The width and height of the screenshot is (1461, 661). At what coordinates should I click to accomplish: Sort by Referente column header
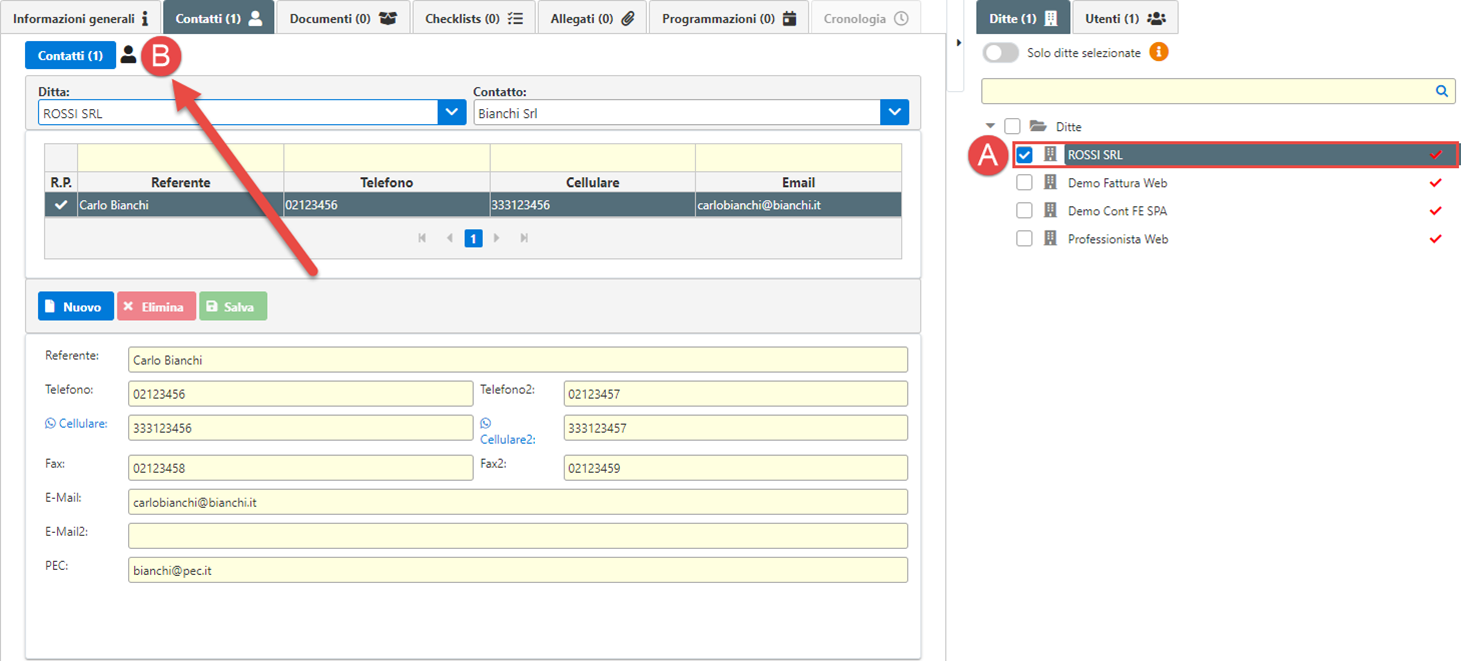[x=181, y=182]
